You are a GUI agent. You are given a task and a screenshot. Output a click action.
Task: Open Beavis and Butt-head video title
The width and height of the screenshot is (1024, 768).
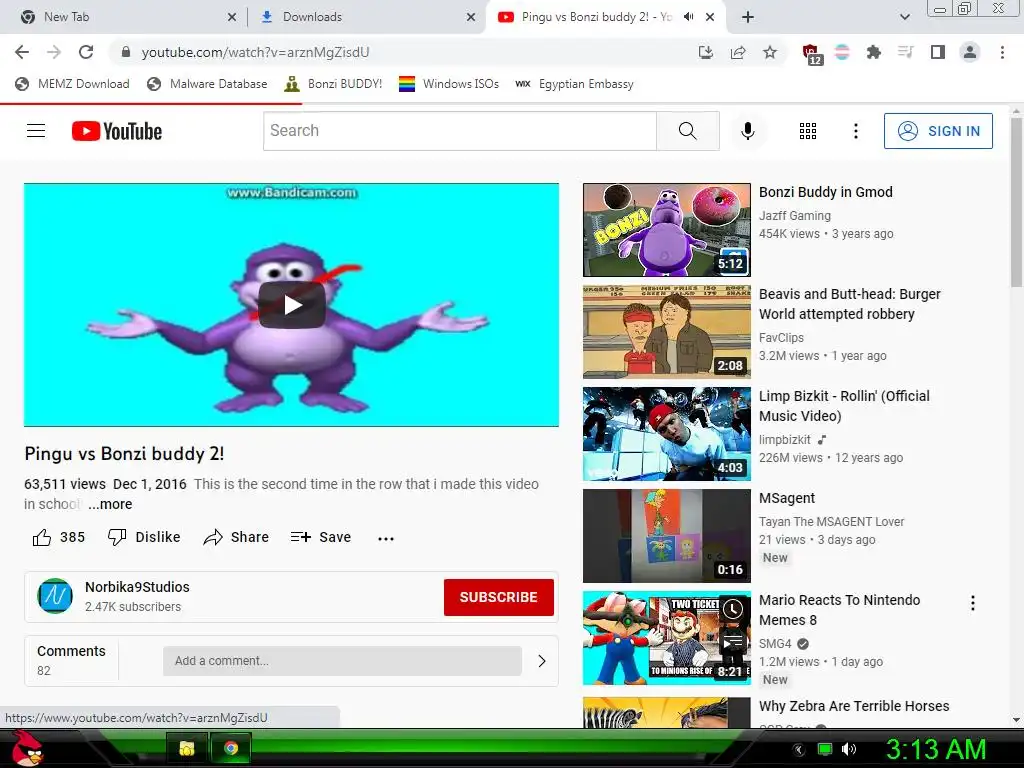[x=849, y=304]
